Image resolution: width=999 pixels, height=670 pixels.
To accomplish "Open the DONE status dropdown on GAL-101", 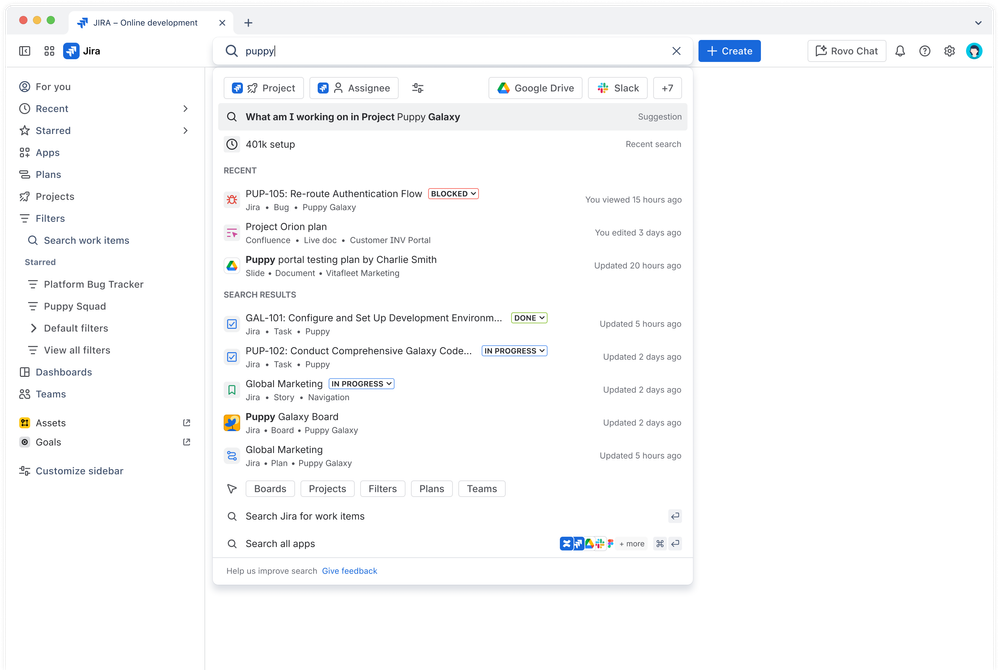I will coord(529,318).
